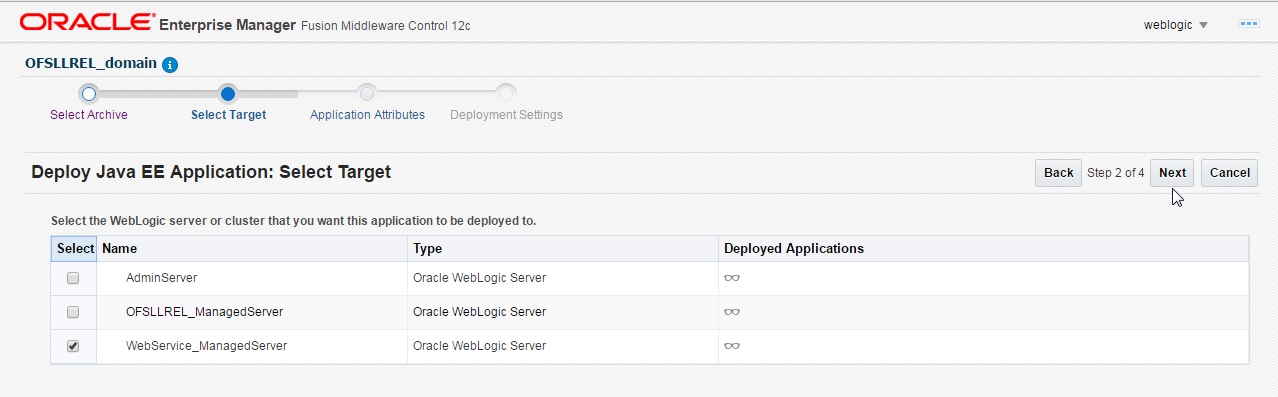
Task: Click the Select Archive step circle
Action: 89,94
